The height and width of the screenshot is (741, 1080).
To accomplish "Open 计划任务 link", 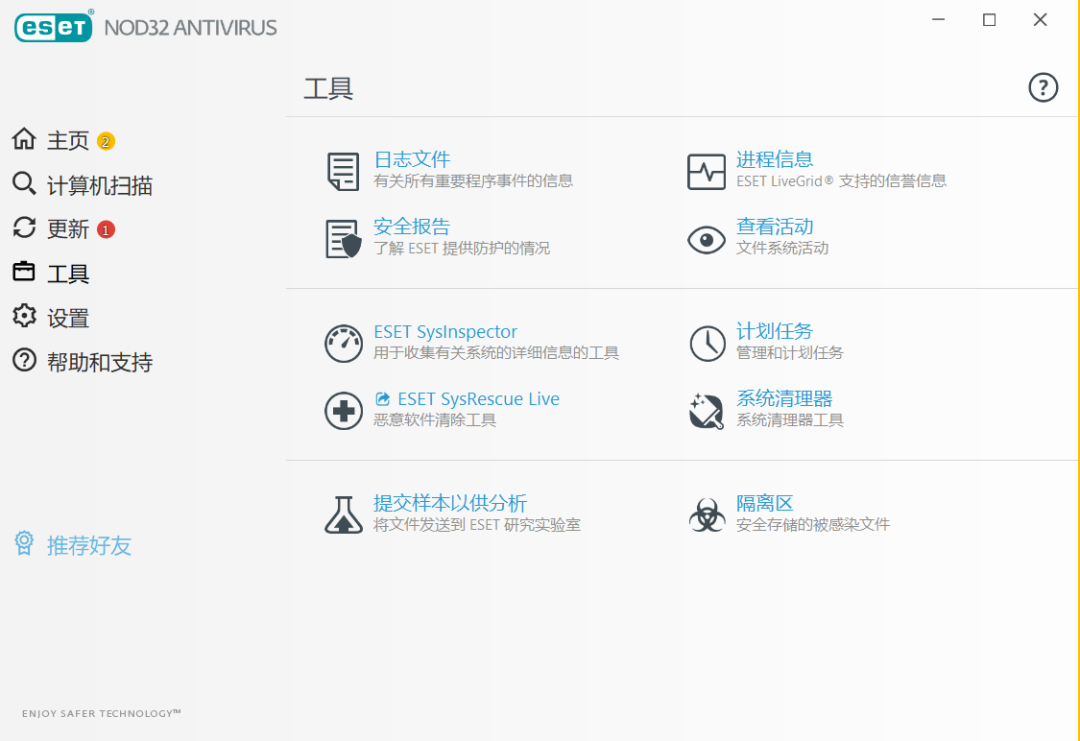I will 774,331.
